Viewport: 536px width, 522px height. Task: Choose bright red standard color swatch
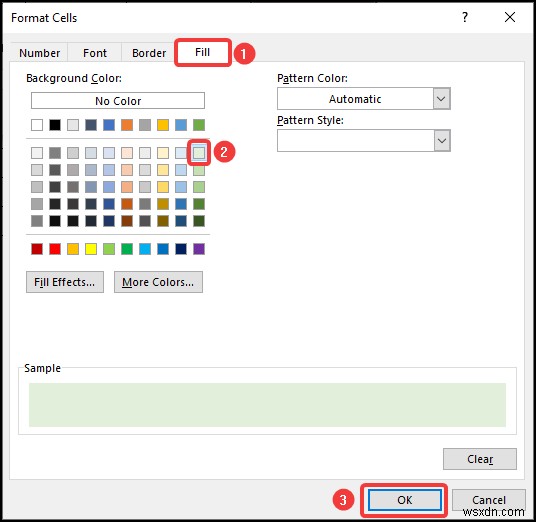click(55, 249)
